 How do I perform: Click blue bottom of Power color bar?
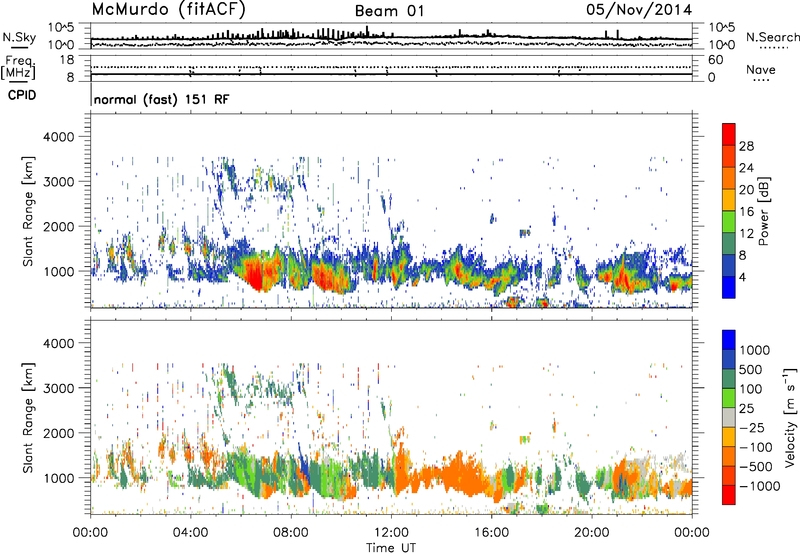coord(729,288)
